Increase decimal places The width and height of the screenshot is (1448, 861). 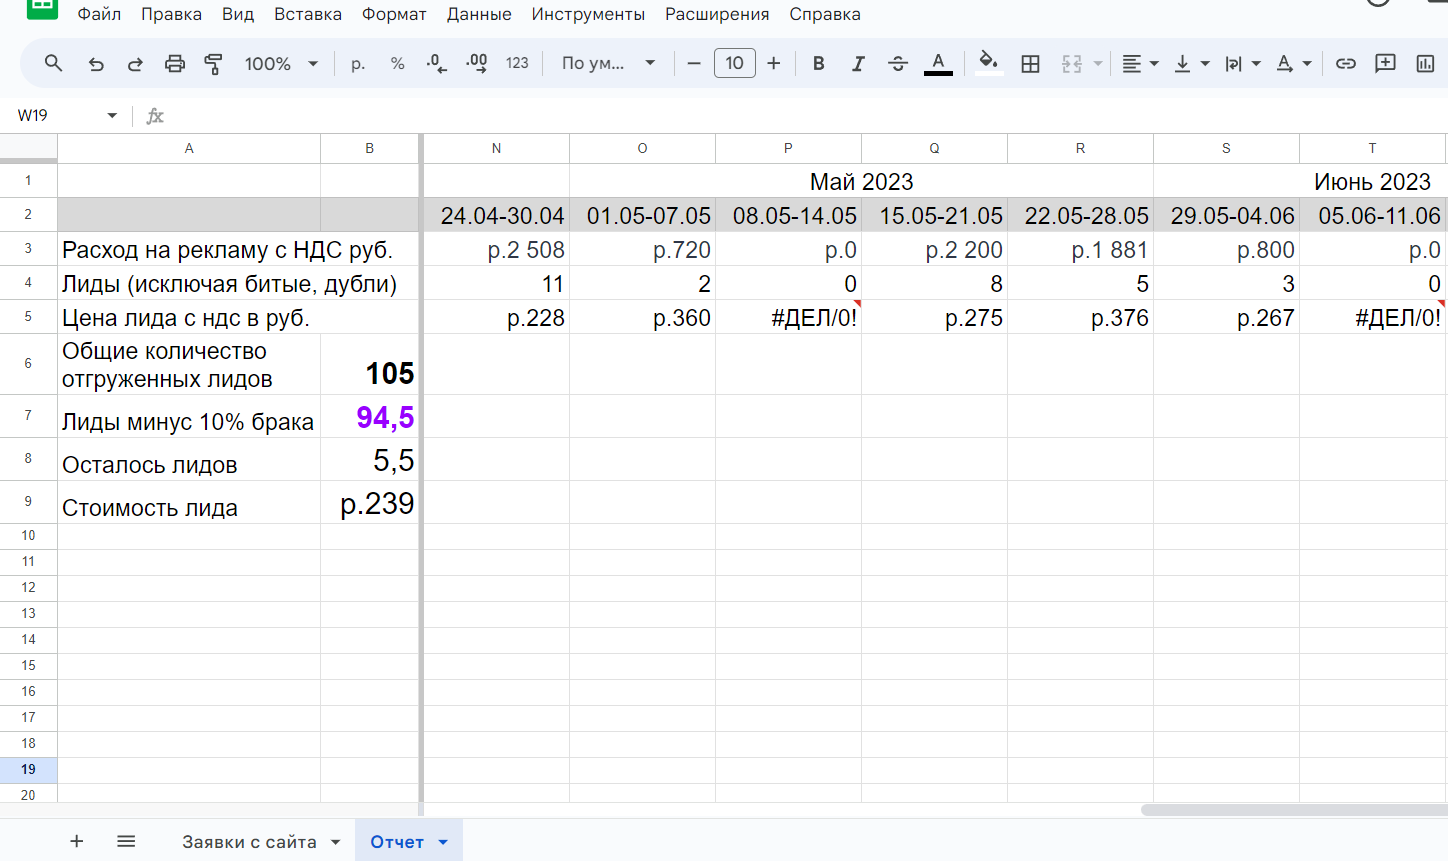pos(477,63)
